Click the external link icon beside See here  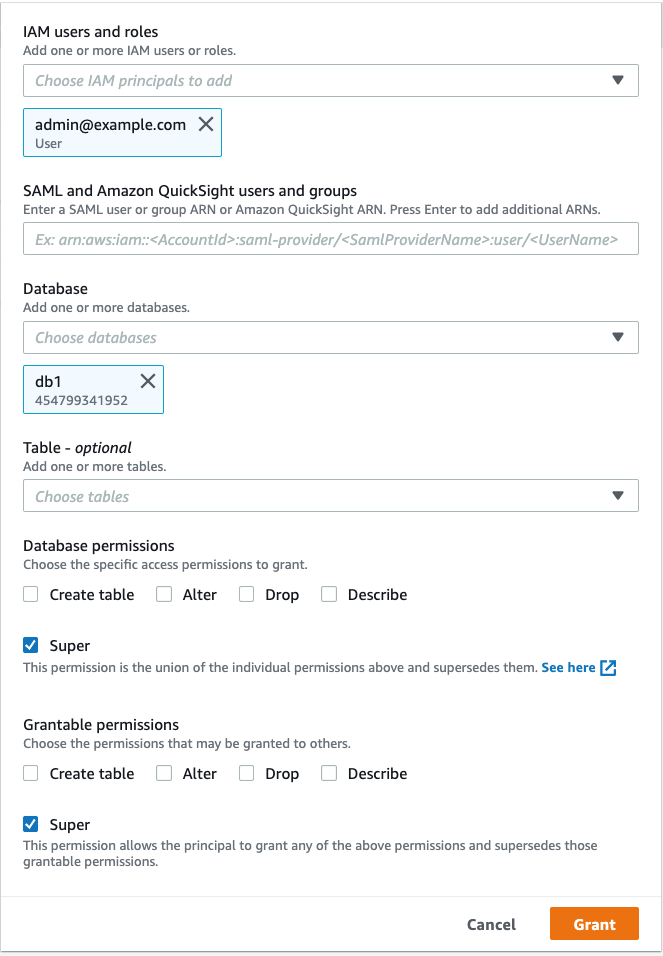pos(608,668)
